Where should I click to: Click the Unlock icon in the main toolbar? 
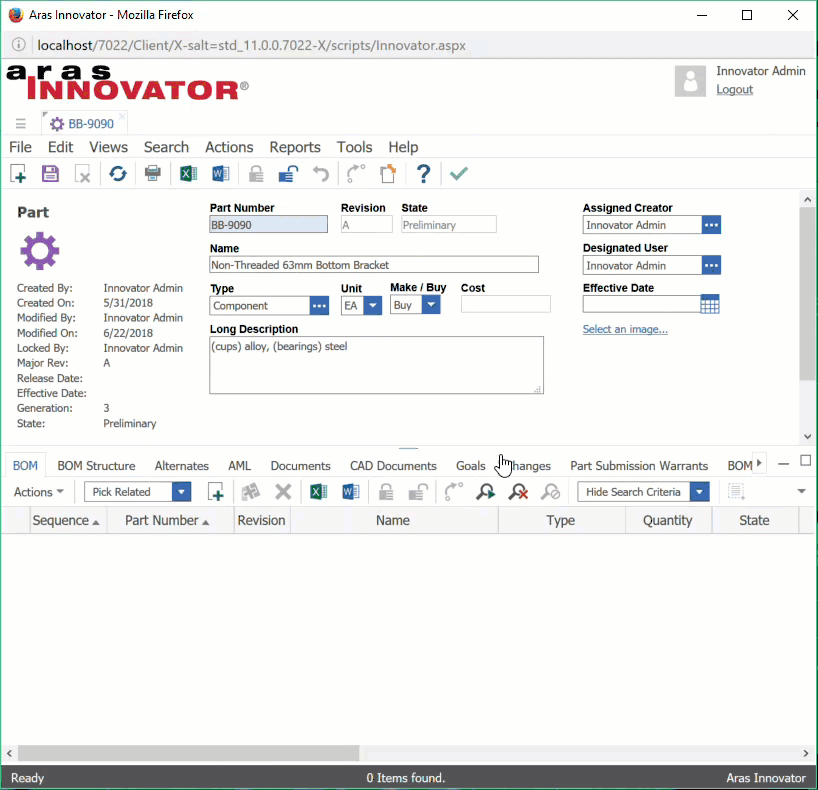point(288,174)
